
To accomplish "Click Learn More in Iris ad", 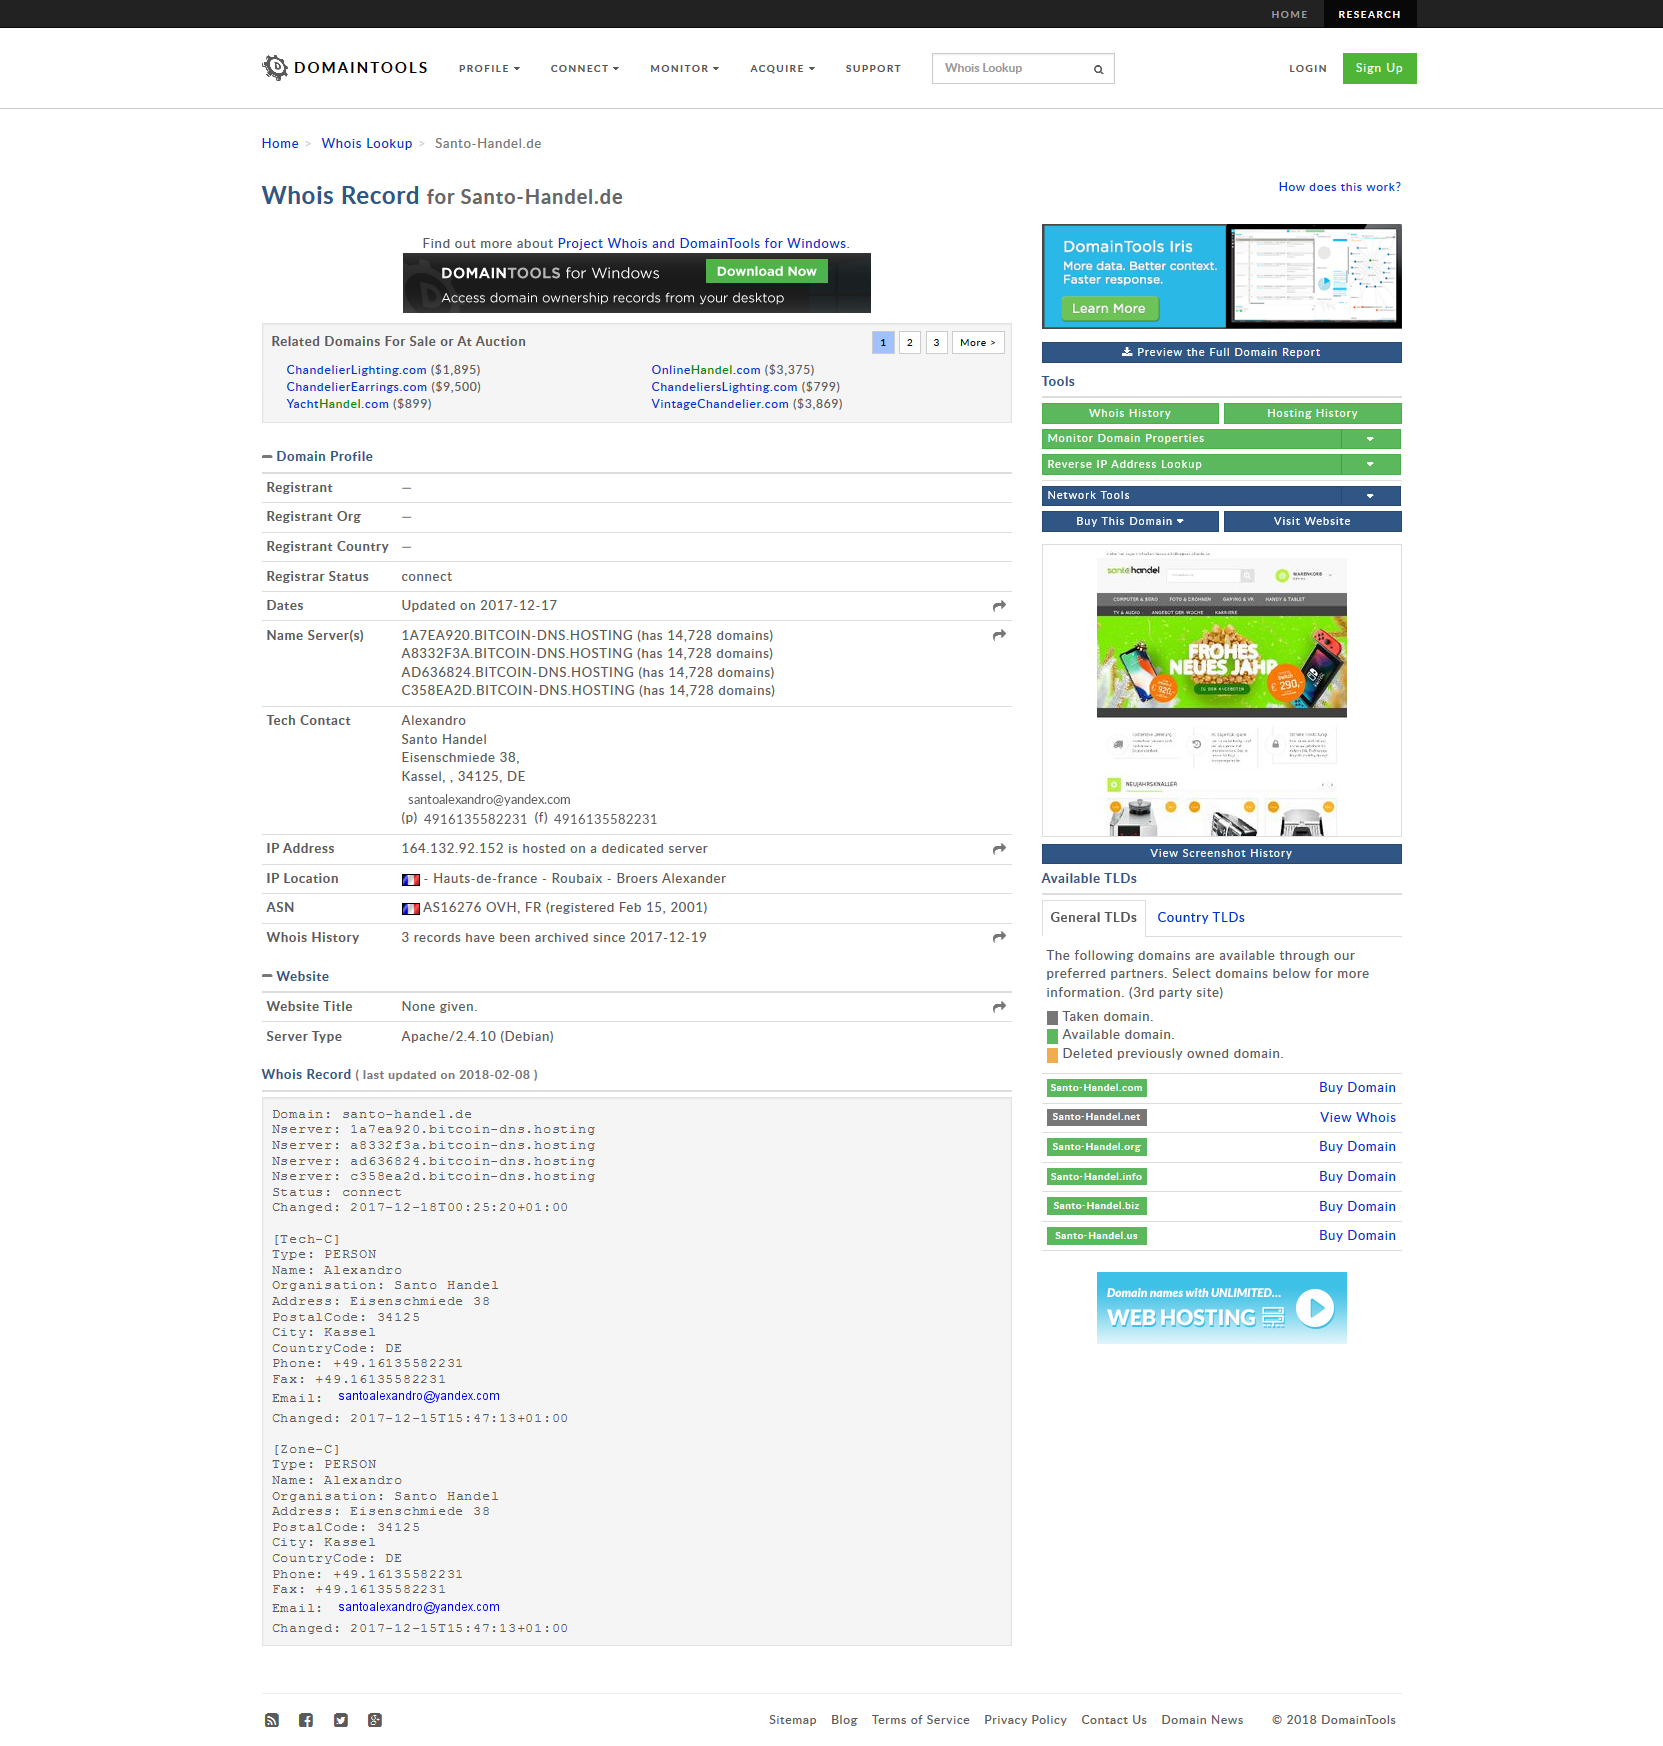I will (x=1109, y=309).
